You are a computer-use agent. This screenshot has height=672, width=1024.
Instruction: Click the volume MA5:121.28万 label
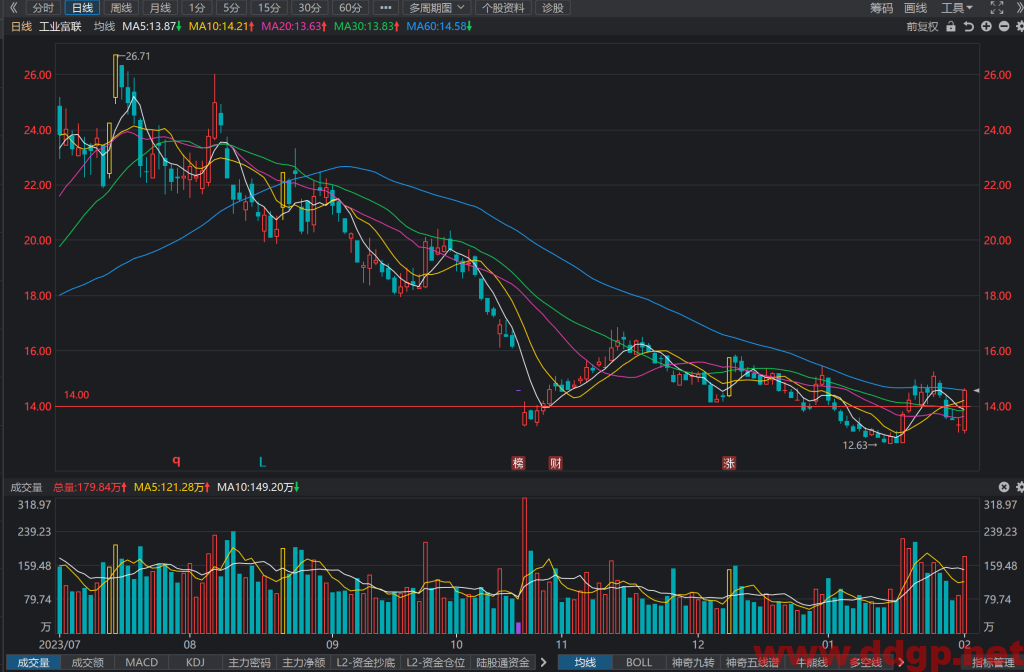coord(172,487)
